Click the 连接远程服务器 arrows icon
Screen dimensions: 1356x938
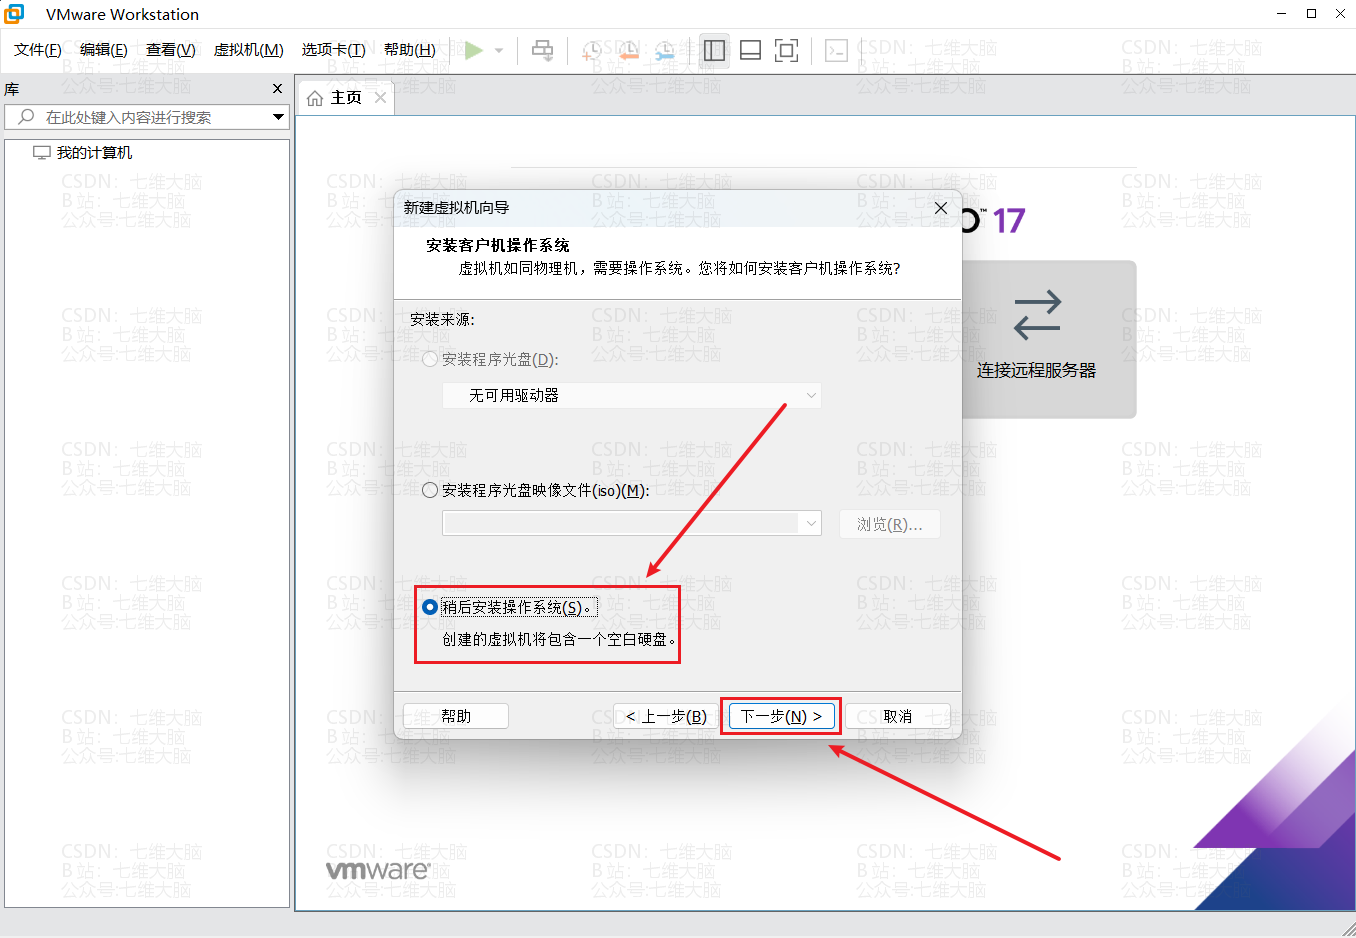click(1037, 315)
